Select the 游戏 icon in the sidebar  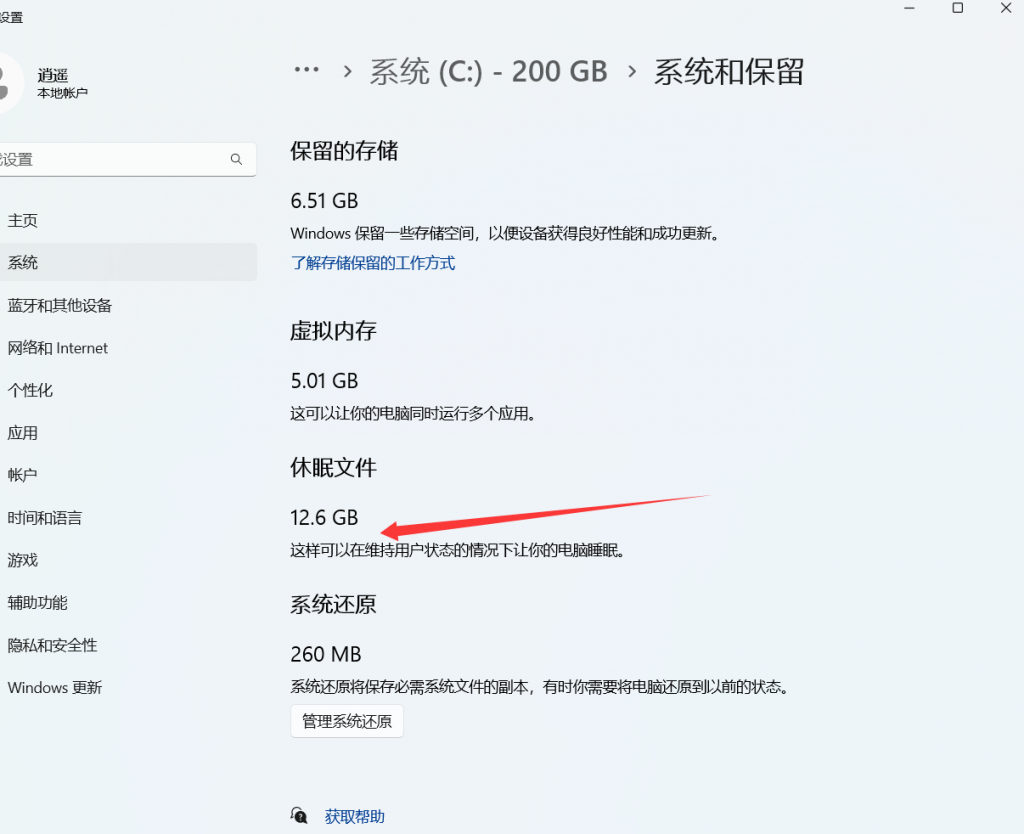tap(23, 560)
